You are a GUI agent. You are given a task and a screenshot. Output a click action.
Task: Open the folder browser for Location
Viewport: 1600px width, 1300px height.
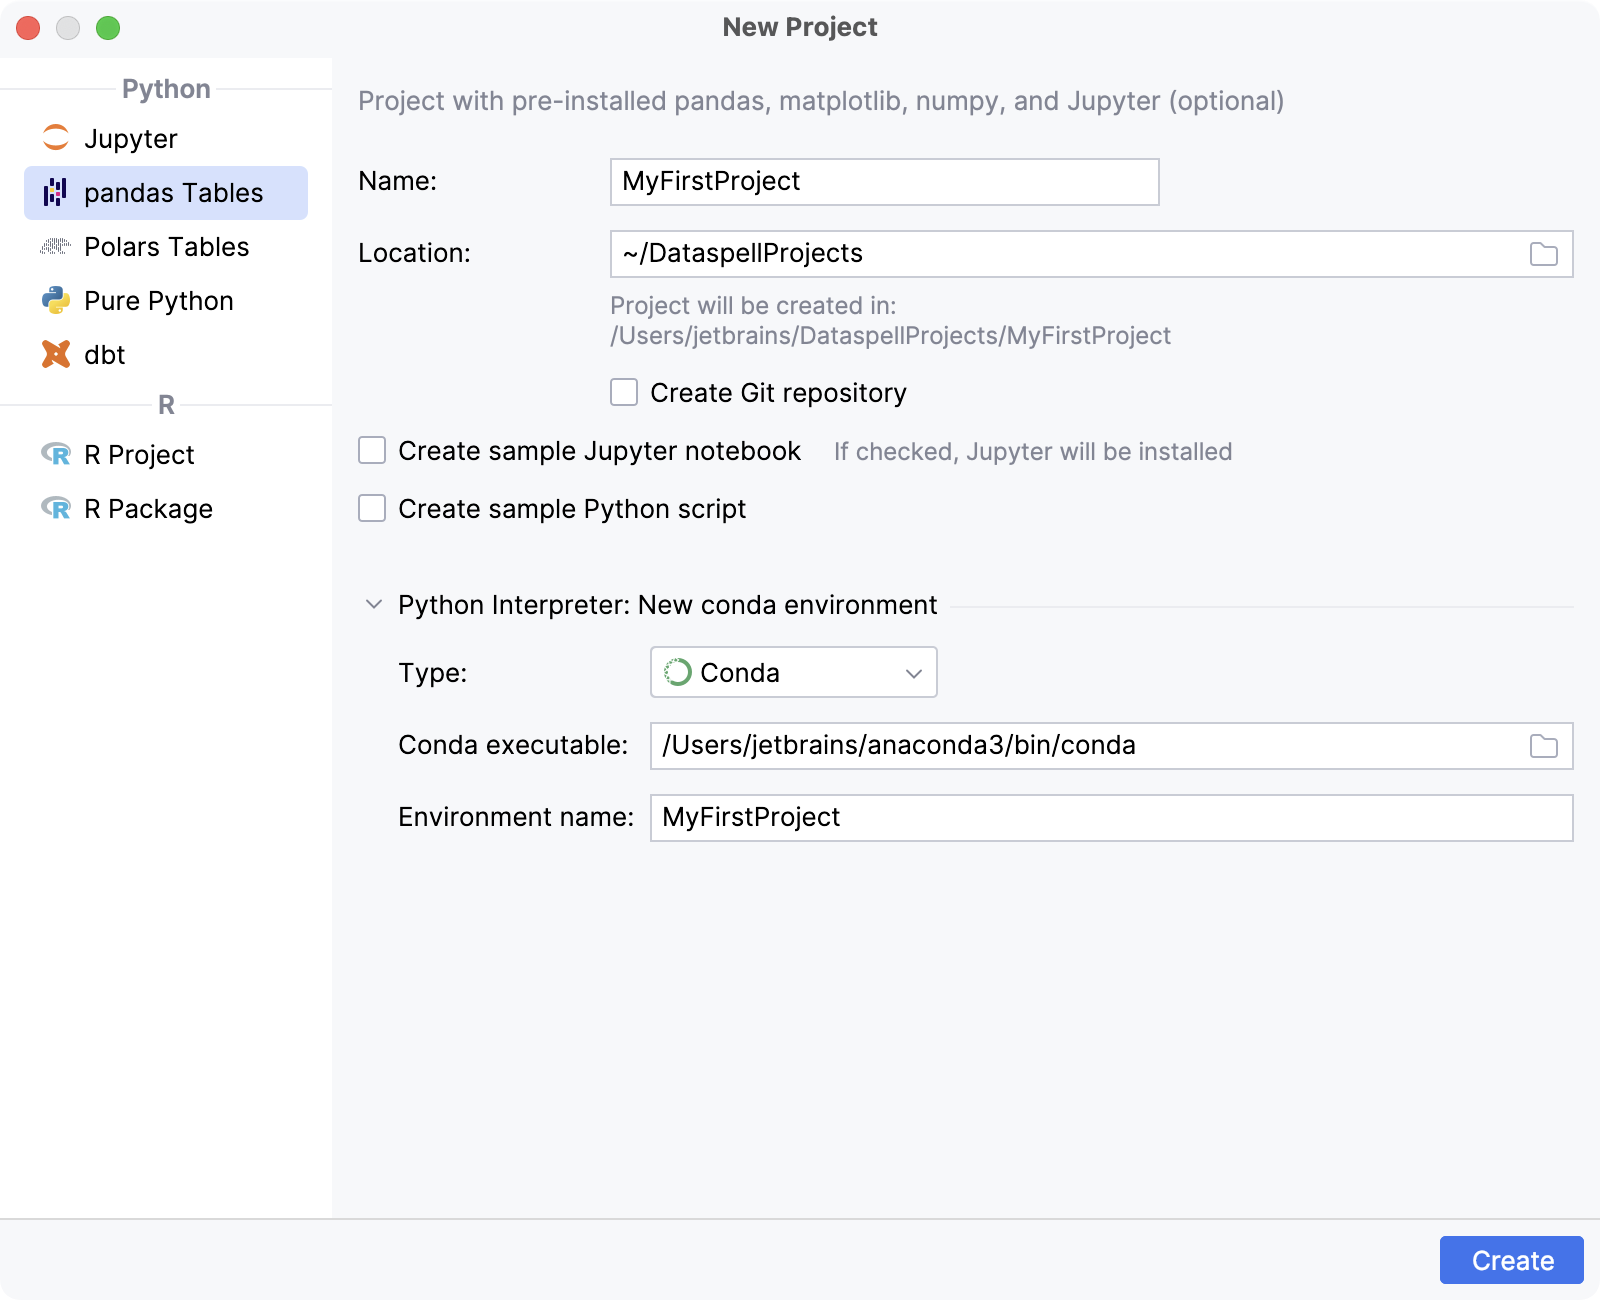pos(1543,254)
